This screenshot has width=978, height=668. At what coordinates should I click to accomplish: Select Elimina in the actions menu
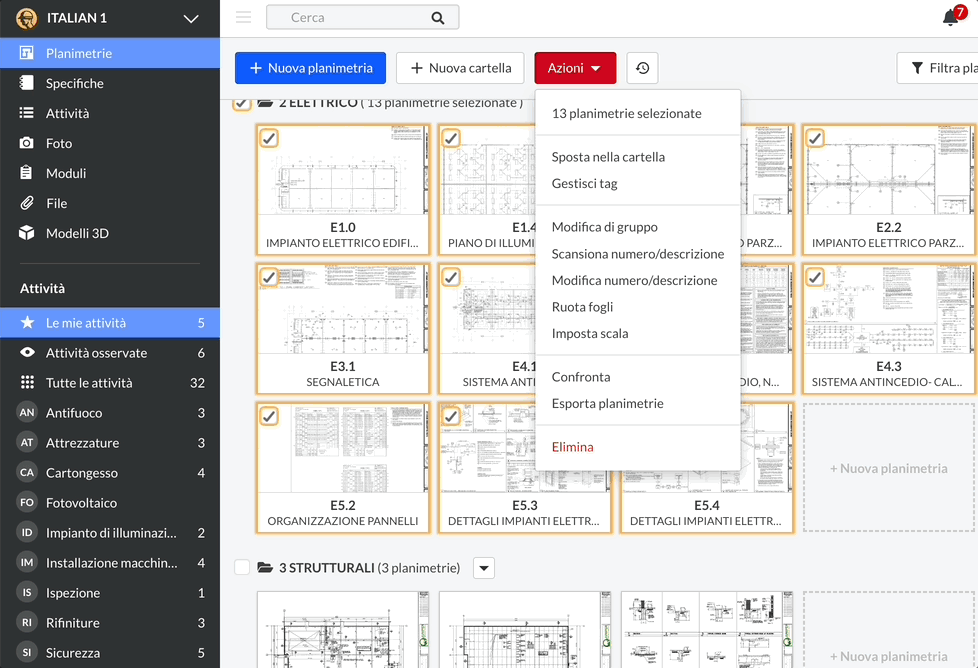[x=573, y=447]
